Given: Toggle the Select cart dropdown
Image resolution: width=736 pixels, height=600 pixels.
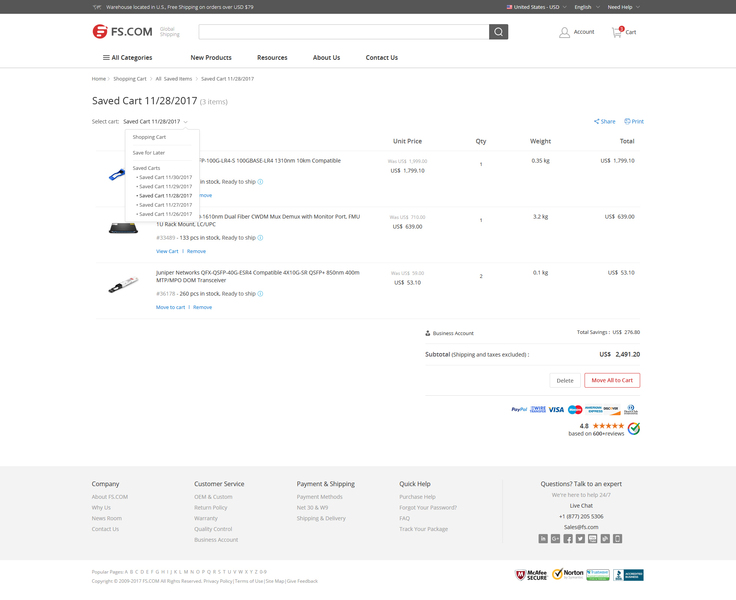Looking at the screenshot, I should point(155,122).
